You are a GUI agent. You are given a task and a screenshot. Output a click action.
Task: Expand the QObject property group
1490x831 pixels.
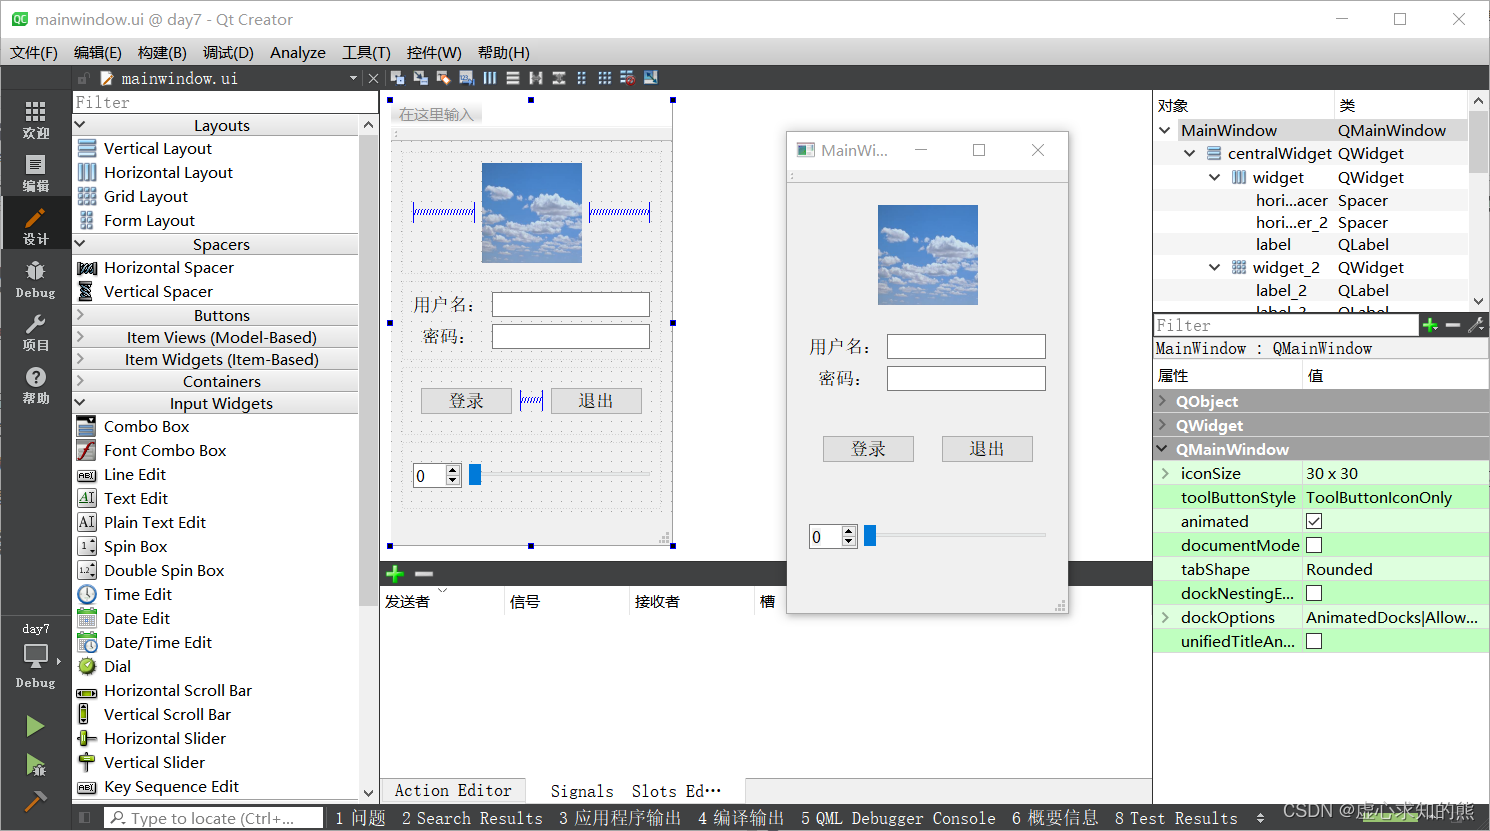point(1162,401)
